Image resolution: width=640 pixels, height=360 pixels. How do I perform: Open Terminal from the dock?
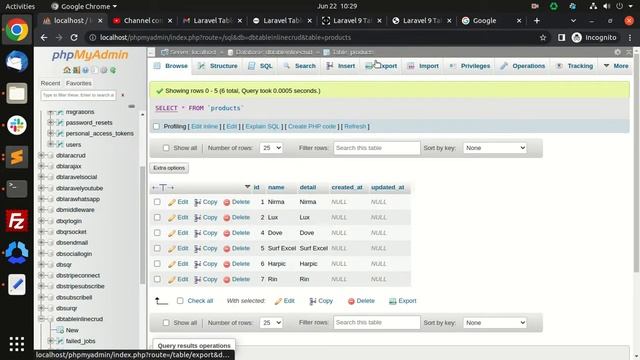(17, 189)
